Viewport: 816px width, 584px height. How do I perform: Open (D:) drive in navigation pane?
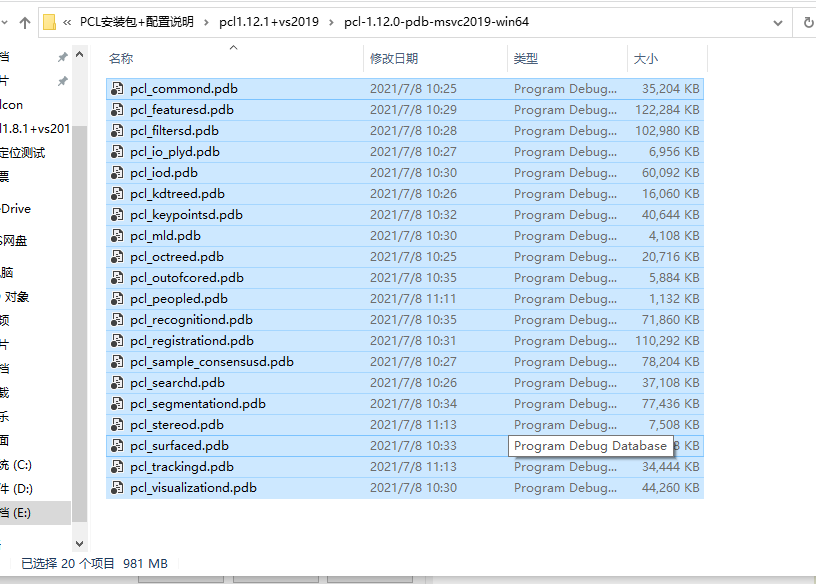[x=17, y=489]
